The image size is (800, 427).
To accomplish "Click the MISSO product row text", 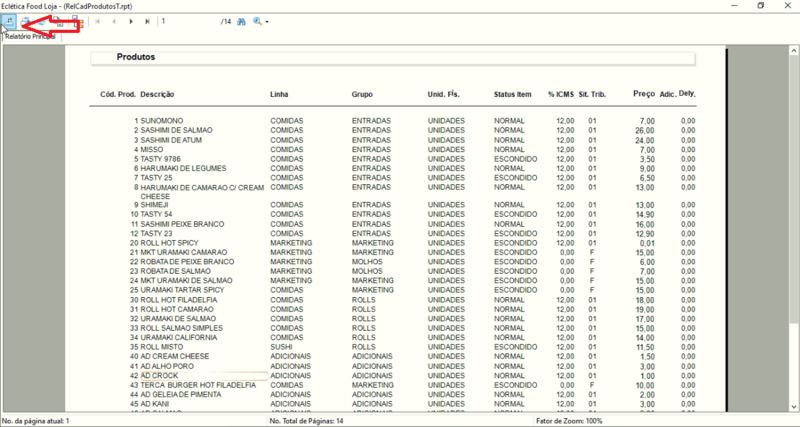I will click(x=152, y=149).
